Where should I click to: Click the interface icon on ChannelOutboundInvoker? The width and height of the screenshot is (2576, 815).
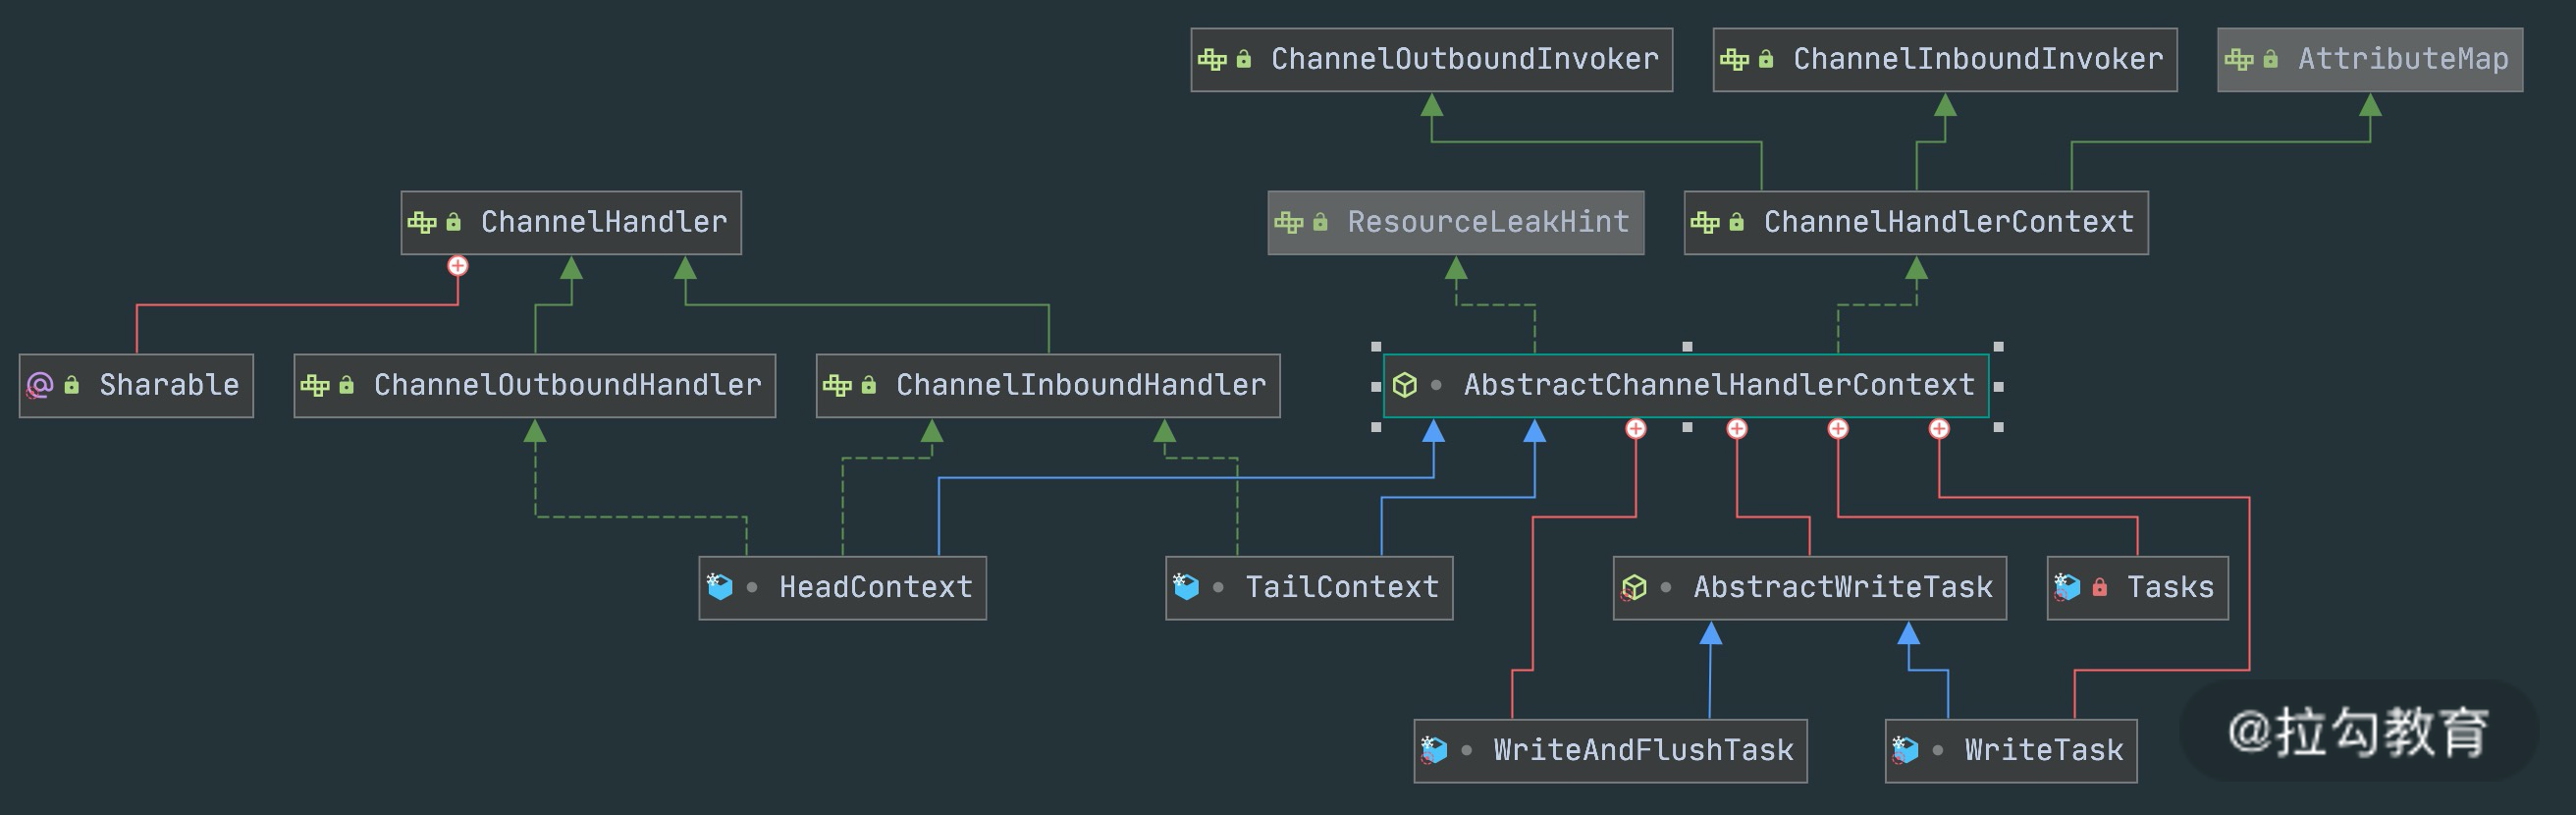(x=1212, y=60)
